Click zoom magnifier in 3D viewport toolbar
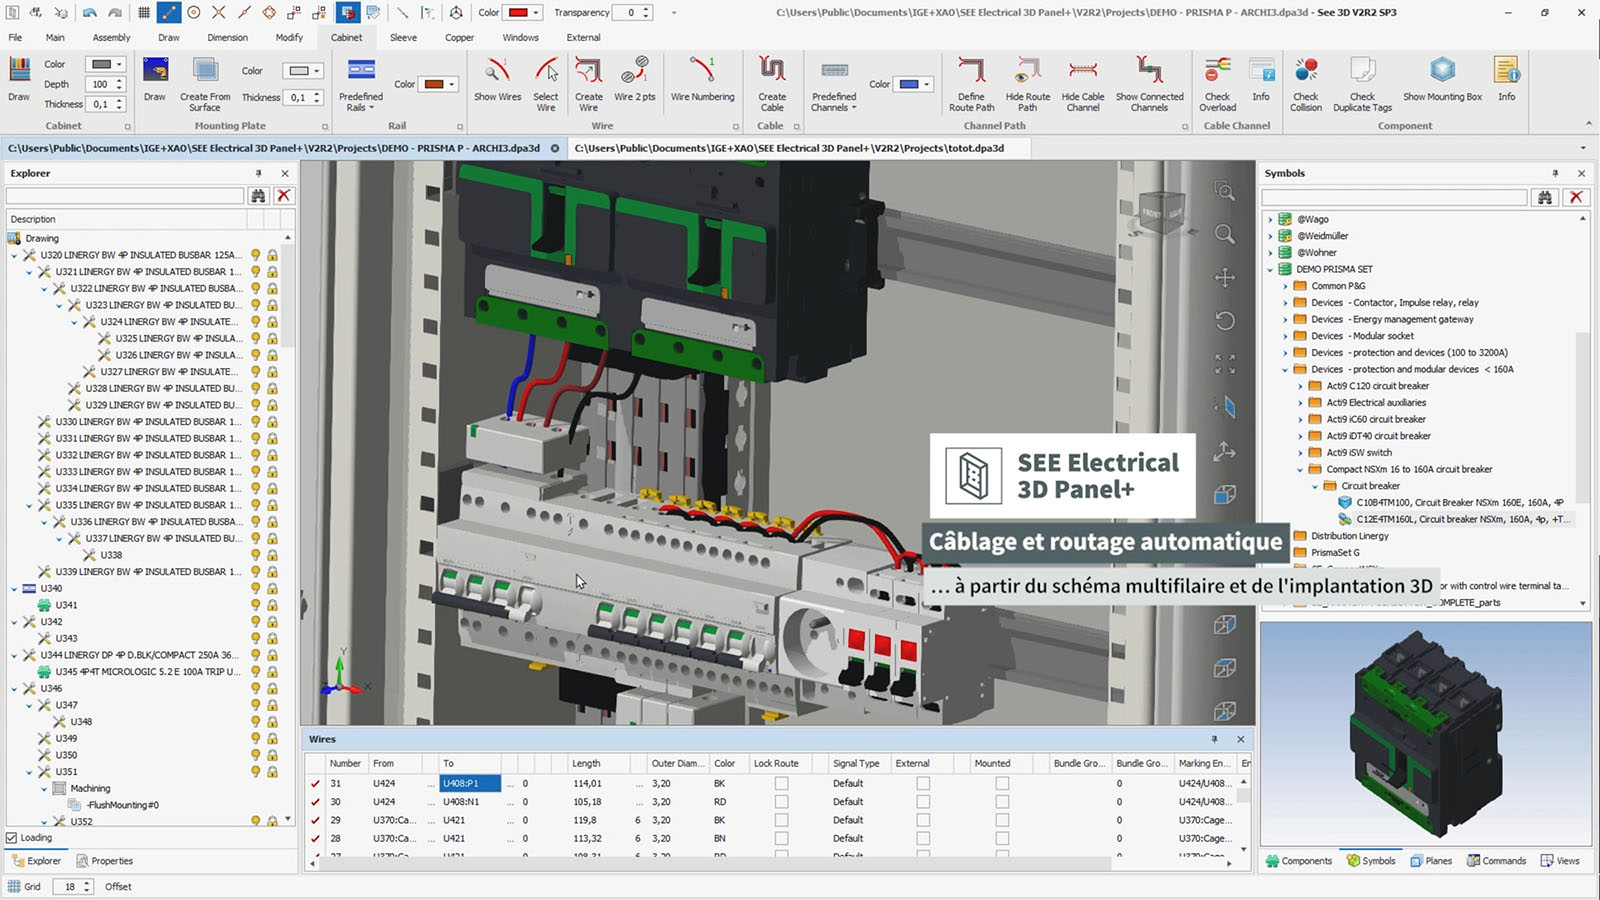1600x900 pixels. [x=1224, y=234]
